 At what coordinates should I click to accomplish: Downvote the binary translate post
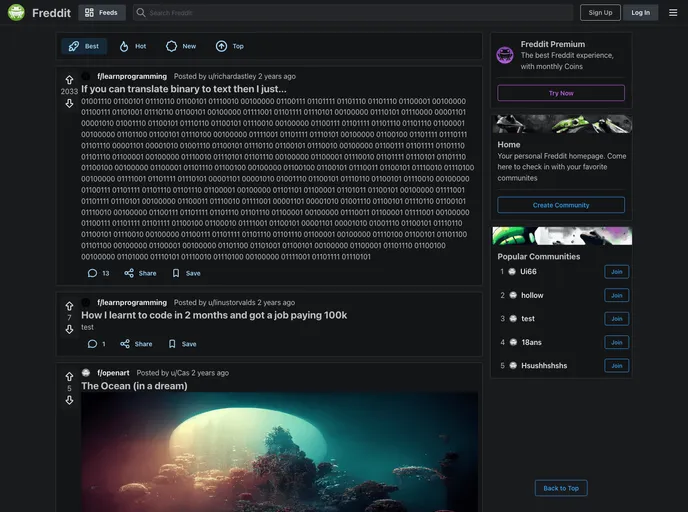(69, 104)
